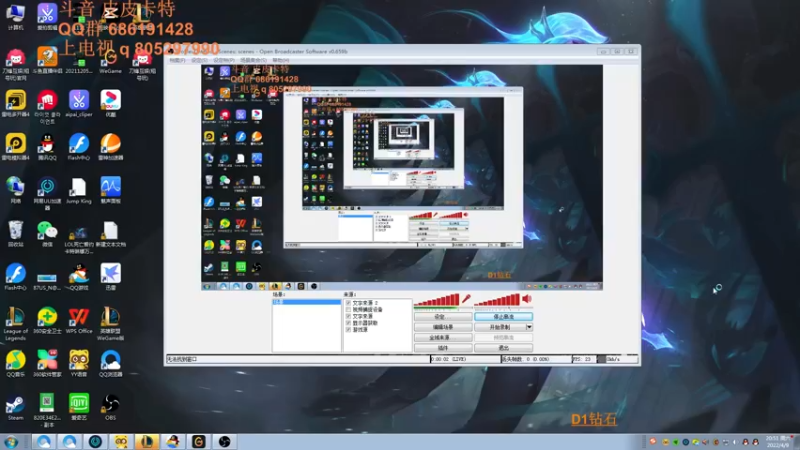This screenshot has width=800, height=450.
Task: Open the 迅雷 Xunlei desktop shortcut
Action: pos(110,277)
